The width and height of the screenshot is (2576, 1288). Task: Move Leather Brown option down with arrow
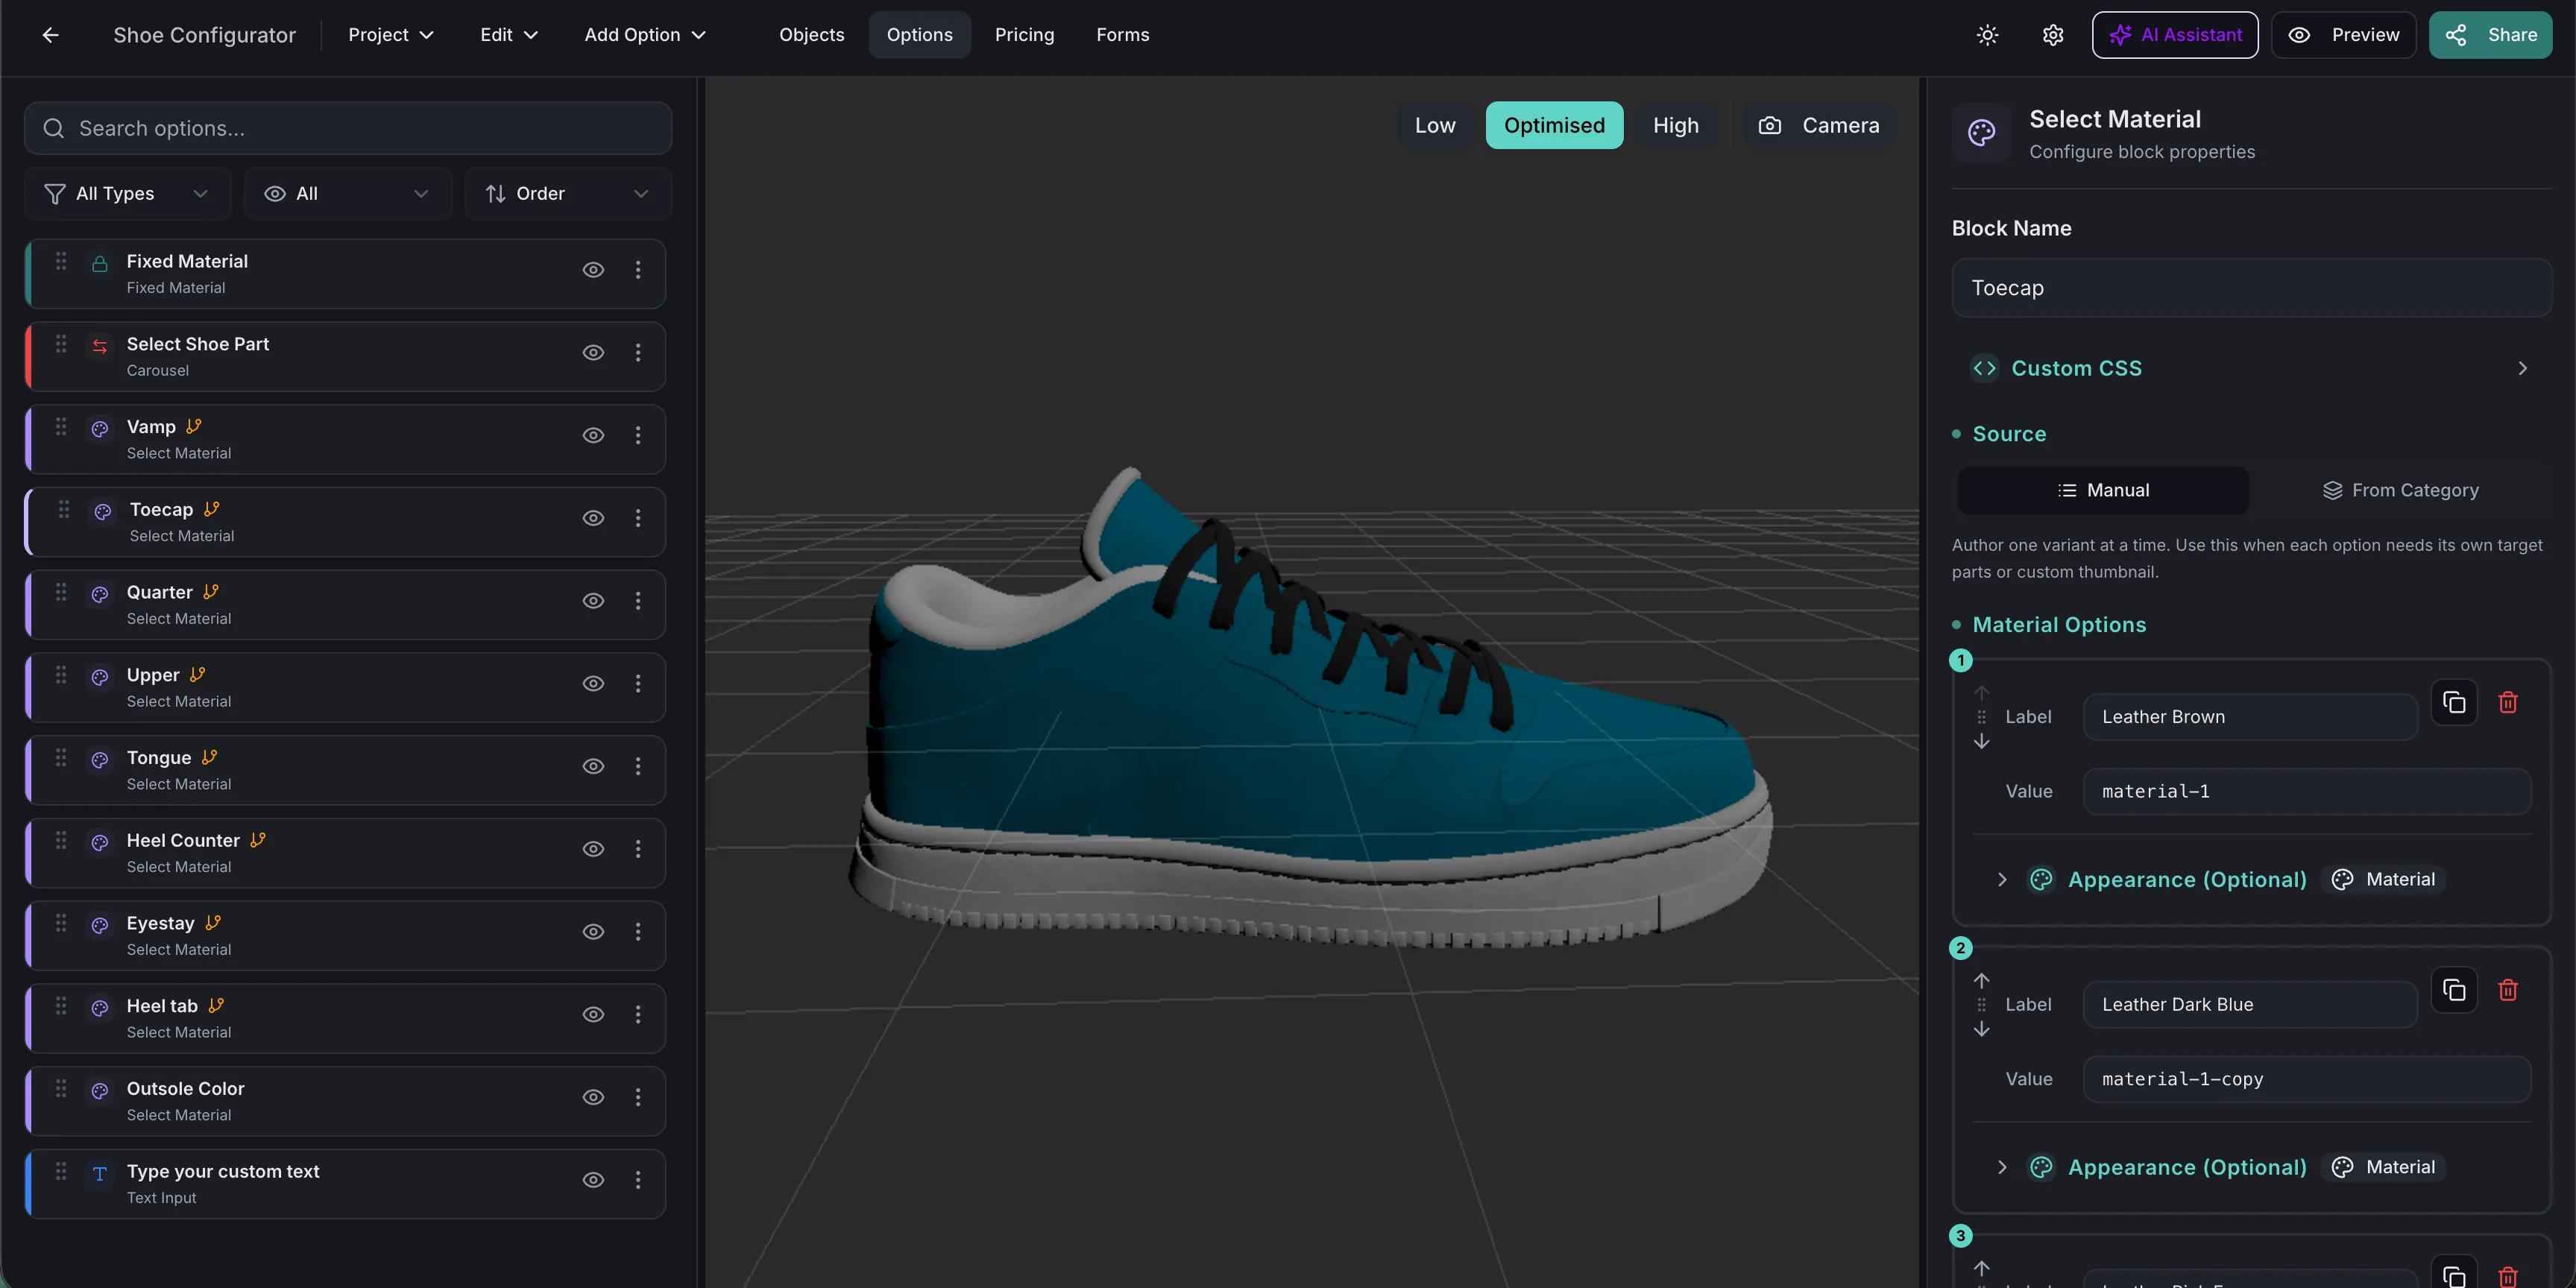click(x=1981, y=742)
